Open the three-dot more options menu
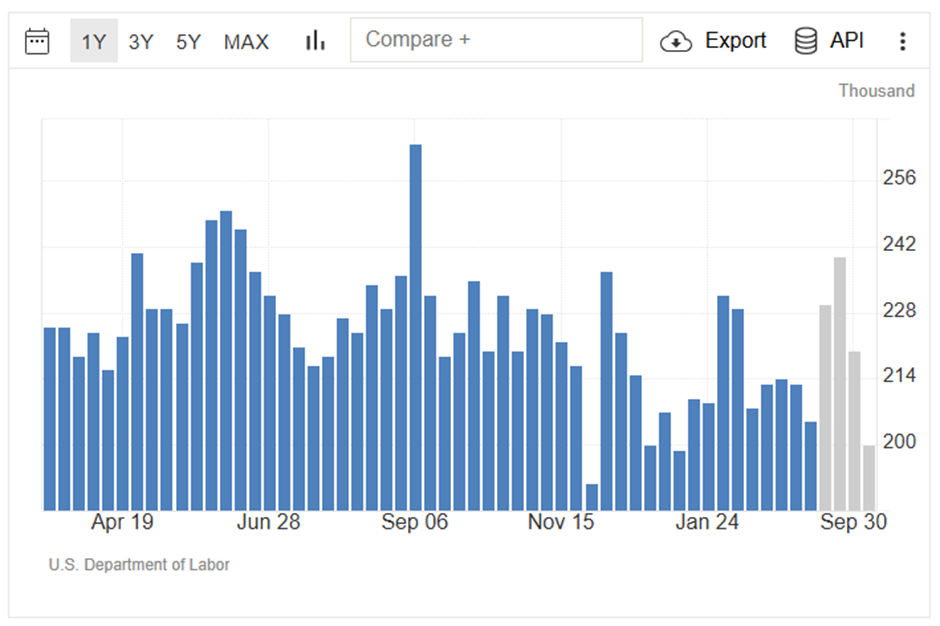940x626 pixels. [902, 41]
